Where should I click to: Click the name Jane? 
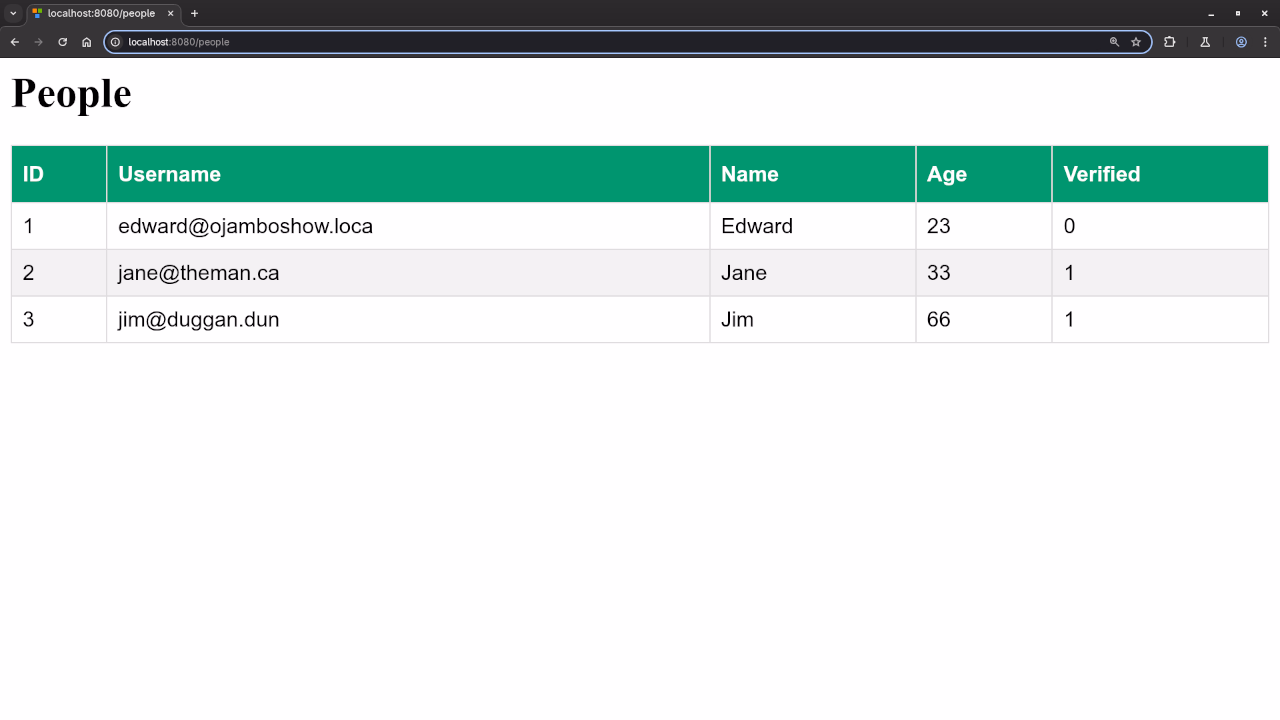tap(744, 273)
